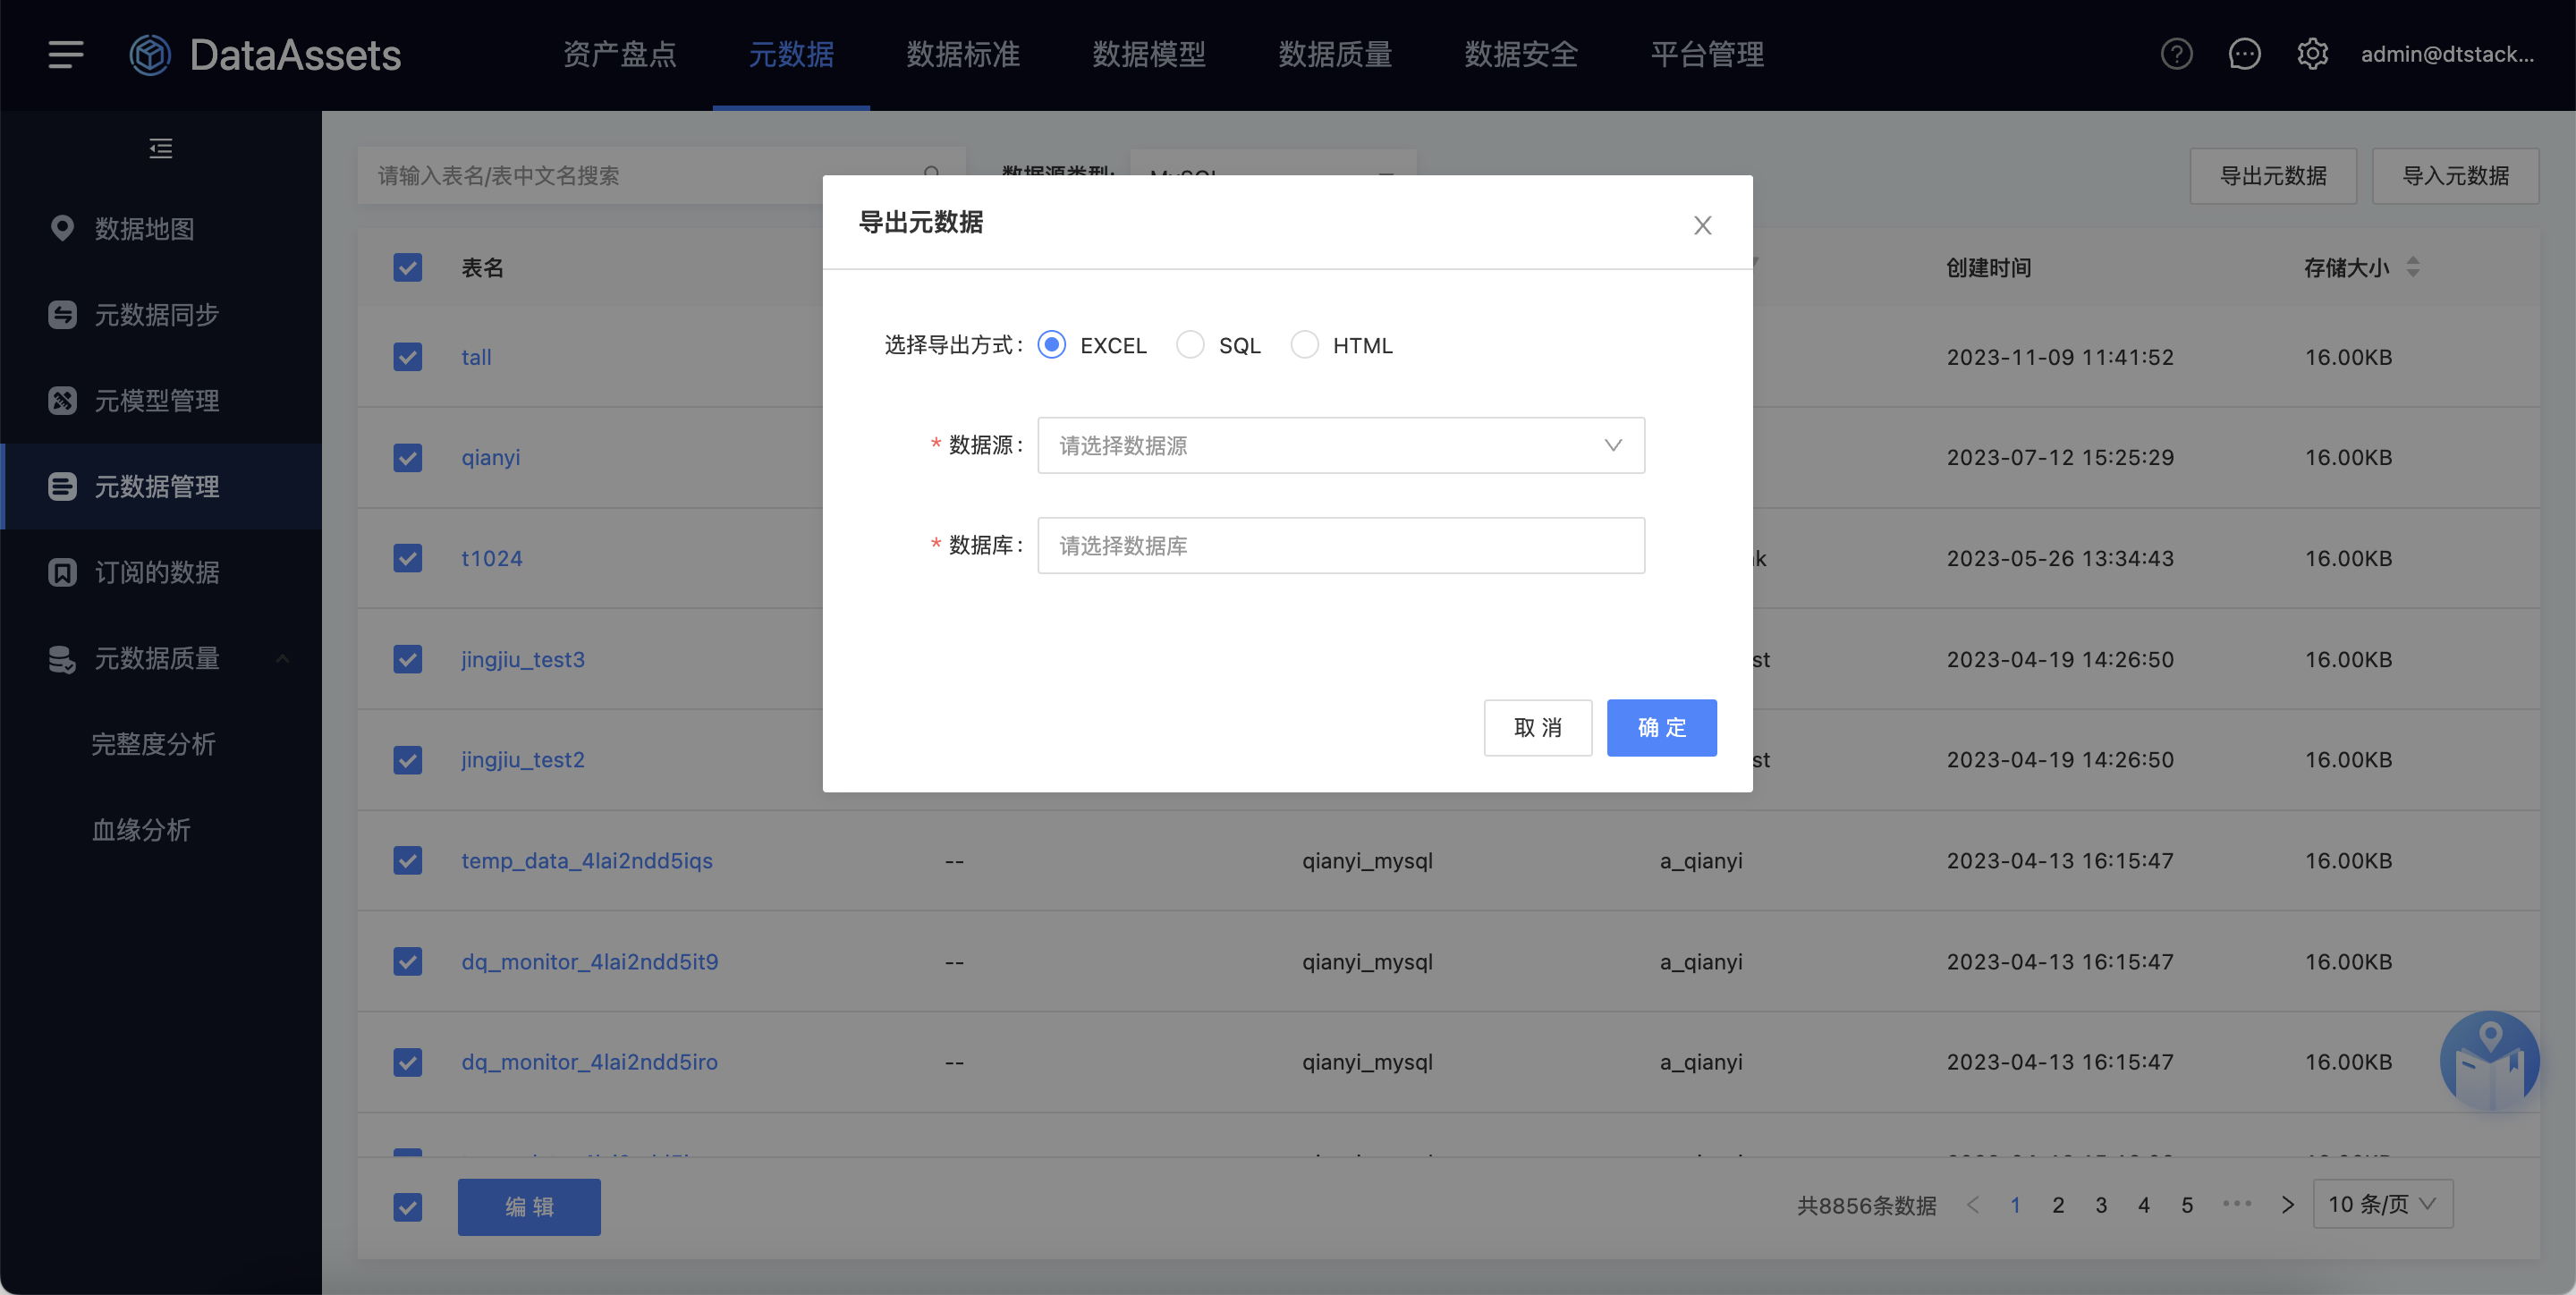Open 血缘分析 in sidebar

tap(141, 830)
